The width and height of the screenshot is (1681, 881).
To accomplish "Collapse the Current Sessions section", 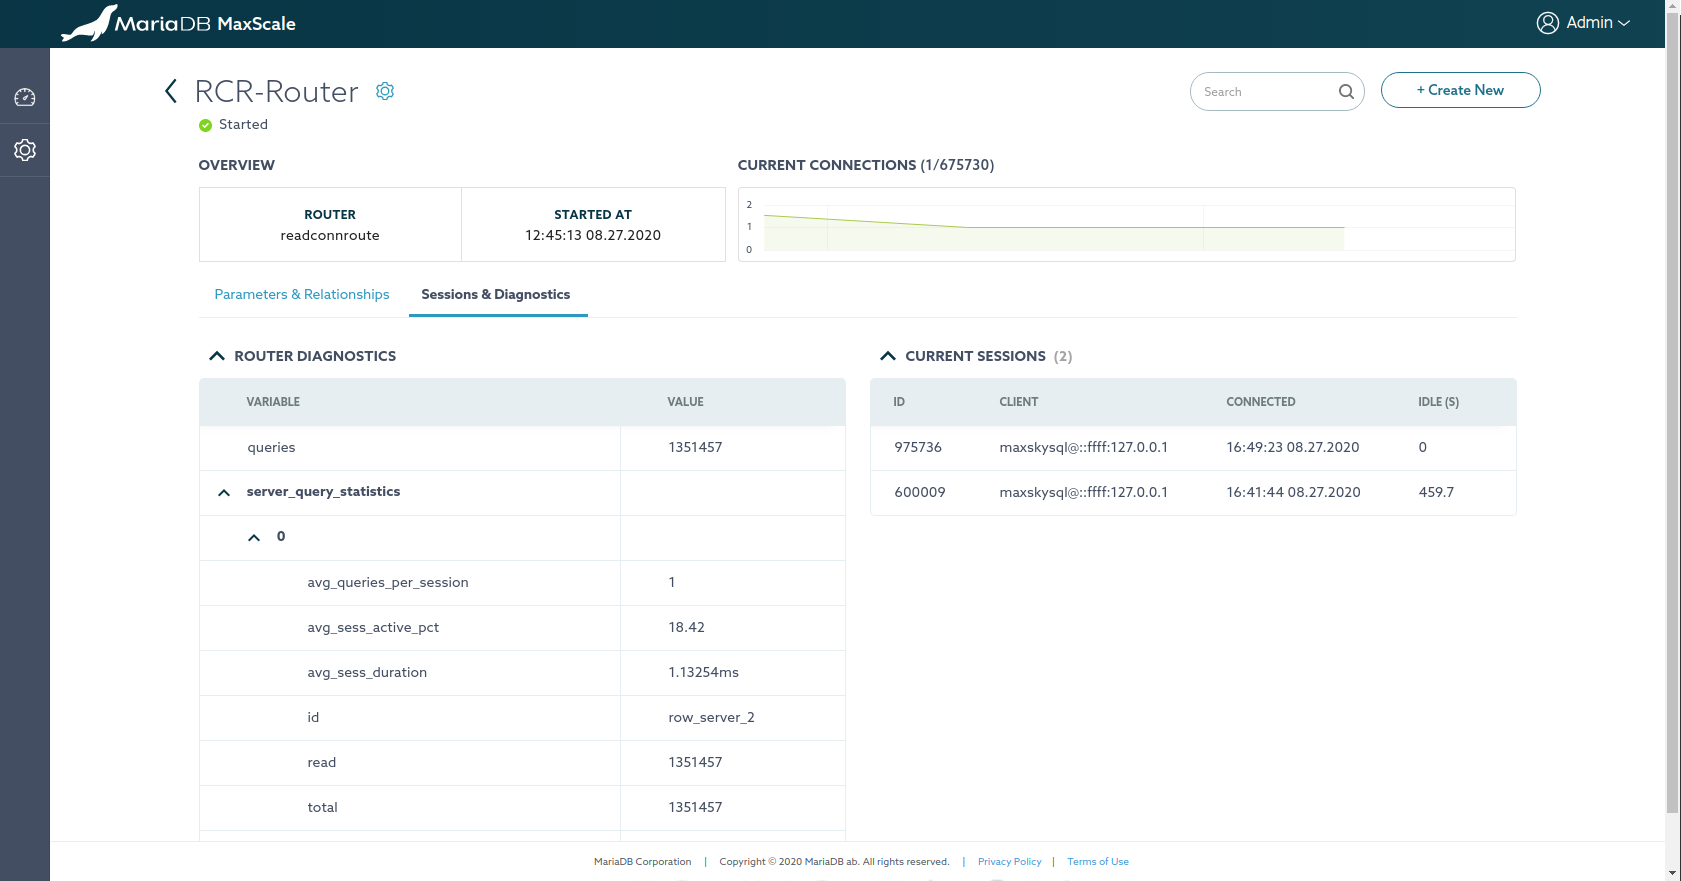I will click(x=888, y=356).
